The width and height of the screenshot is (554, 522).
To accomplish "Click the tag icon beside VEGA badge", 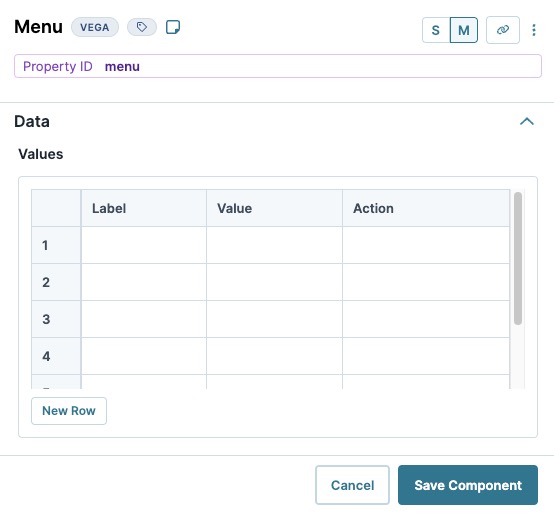I will point(142,27).
